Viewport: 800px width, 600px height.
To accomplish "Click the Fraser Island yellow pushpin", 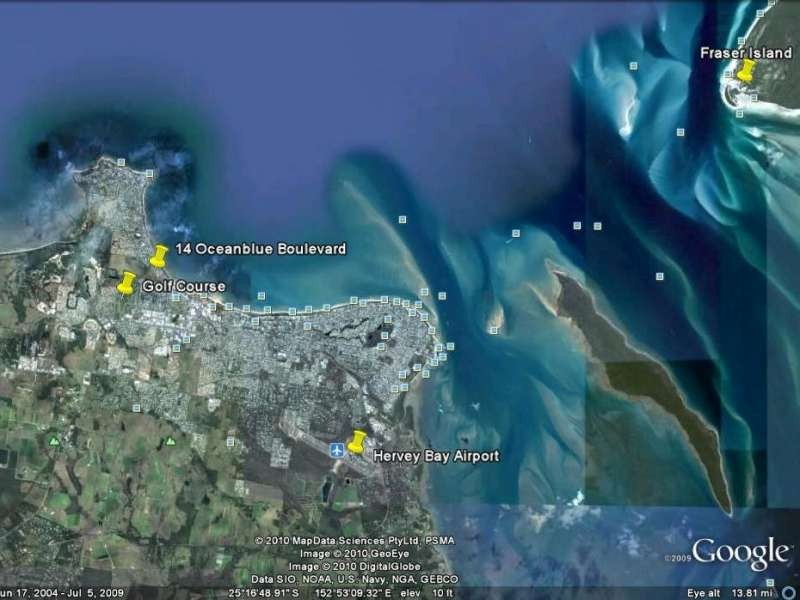I will (749, 70).
